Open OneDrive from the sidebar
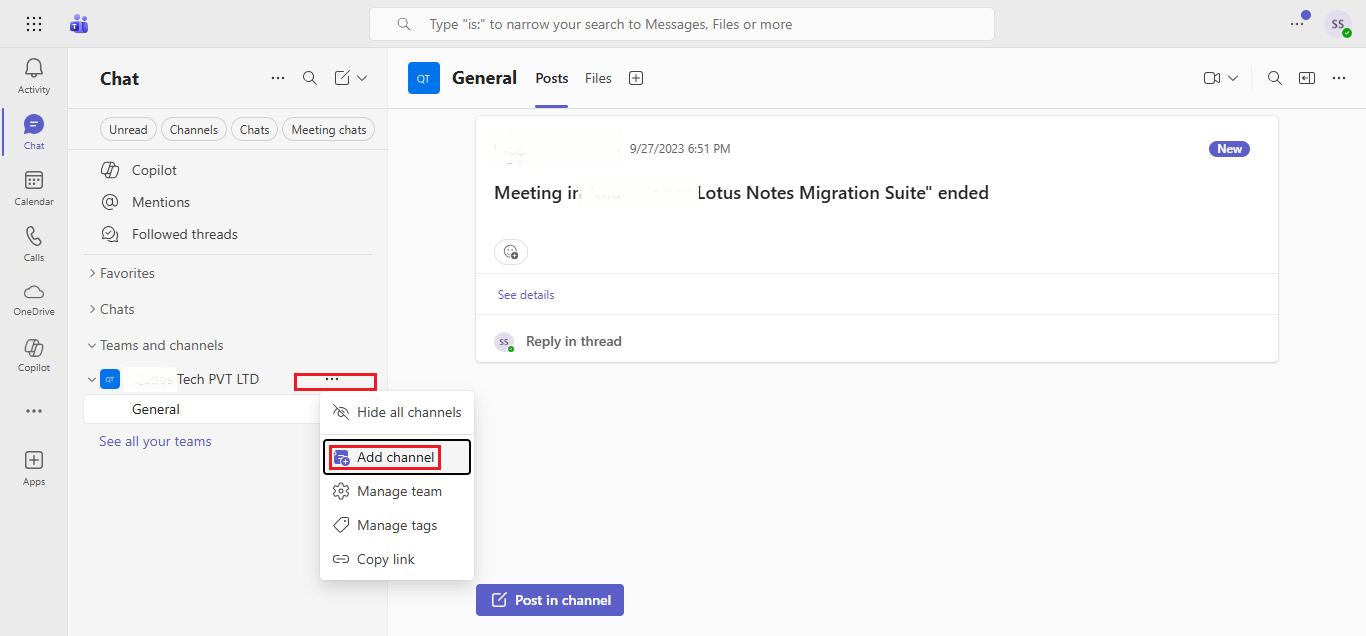The width and height of the screenshot is (1366, 636). (34, 298)
